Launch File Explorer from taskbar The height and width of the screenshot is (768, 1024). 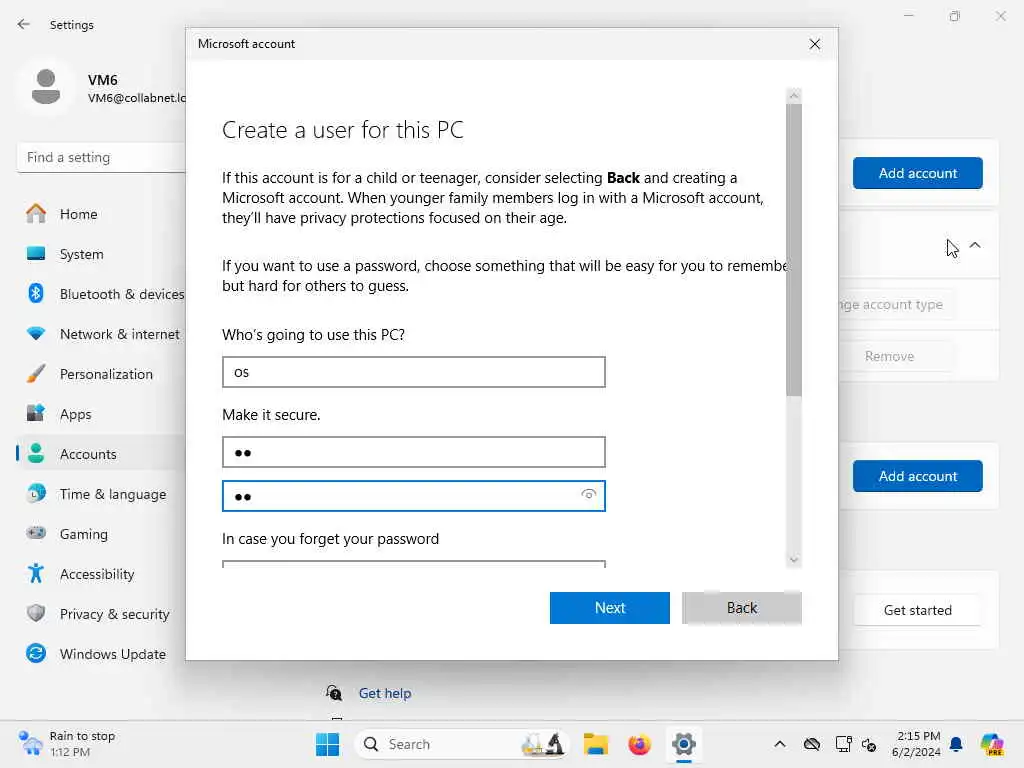tap(596, 744)
